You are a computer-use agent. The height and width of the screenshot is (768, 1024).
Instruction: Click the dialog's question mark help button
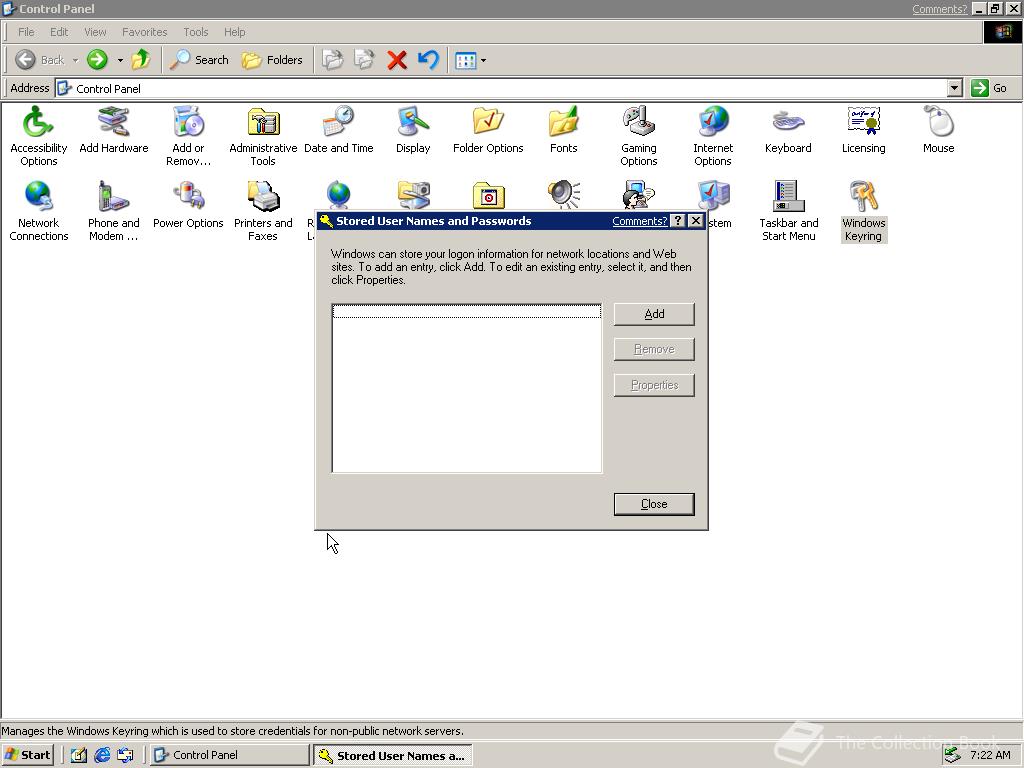point(679,221)
